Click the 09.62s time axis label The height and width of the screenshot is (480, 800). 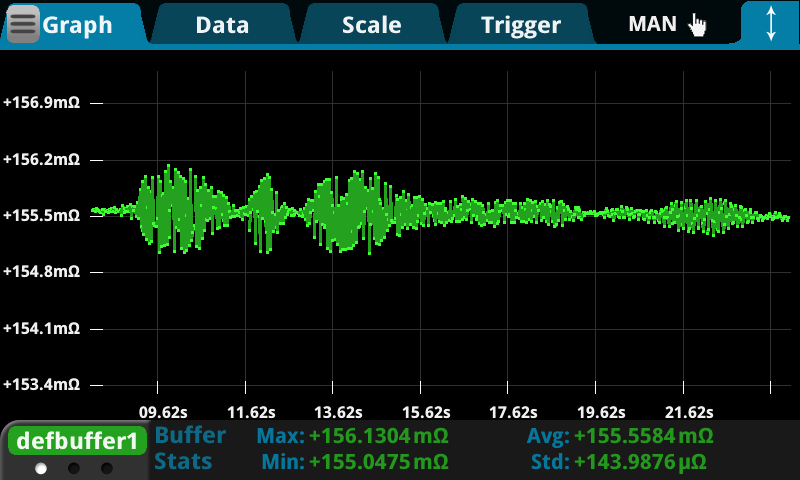coord(163,412)
